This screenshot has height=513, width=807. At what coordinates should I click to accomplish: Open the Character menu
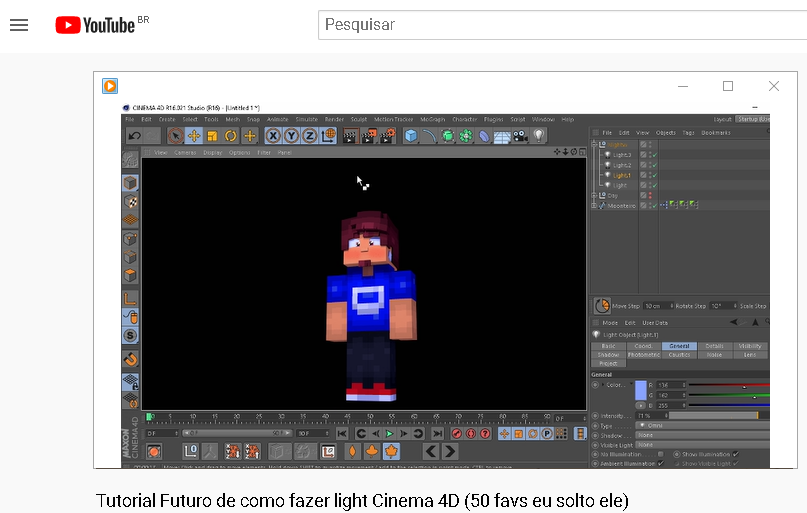pos(465,119)
